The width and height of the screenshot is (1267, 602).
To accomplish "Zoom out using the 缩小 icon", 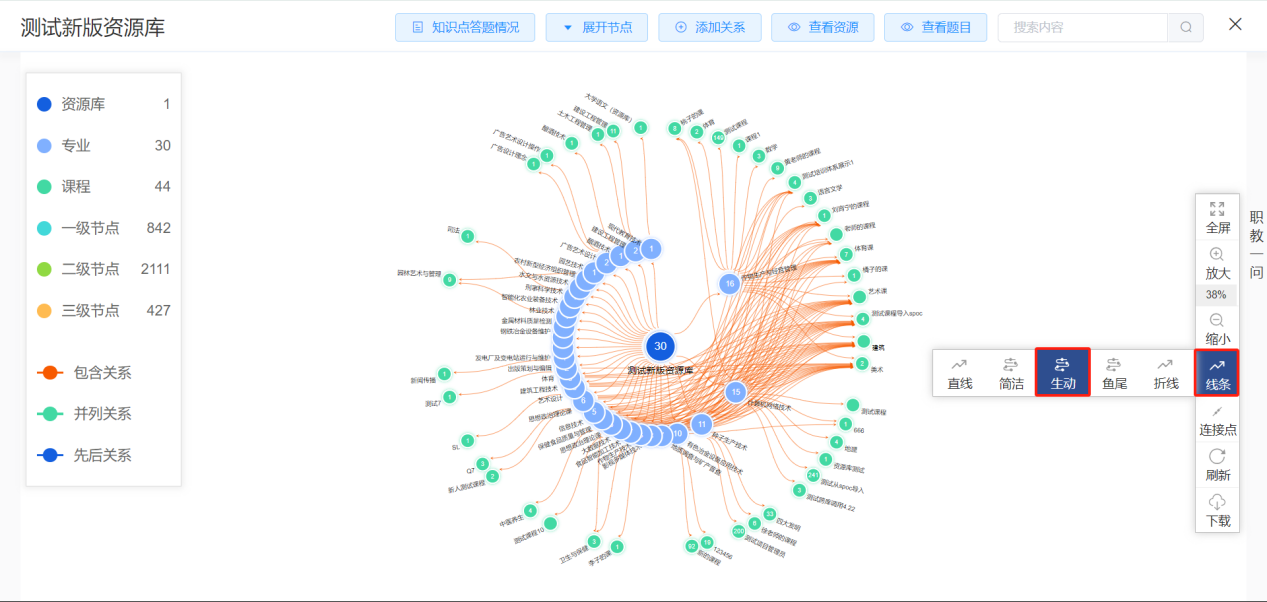I will coord(1217,320).
